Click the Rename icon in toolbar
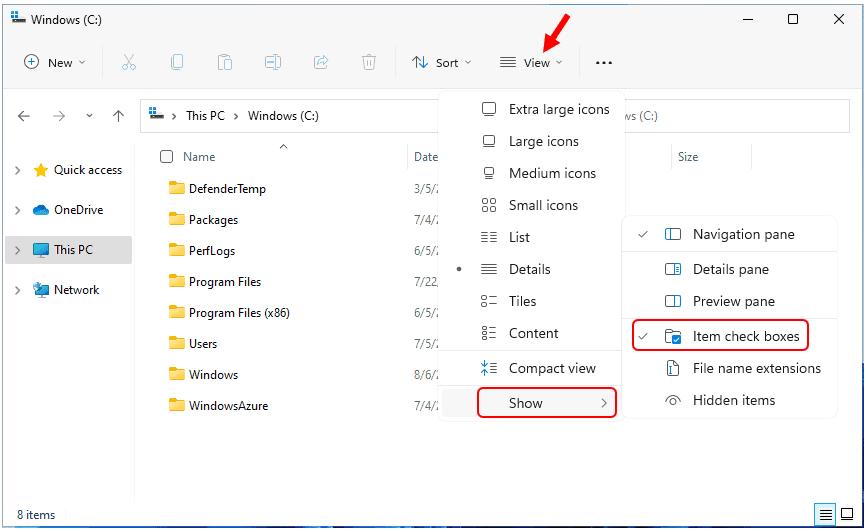Screen dimensions: 867x530 (x=273, y=62)
